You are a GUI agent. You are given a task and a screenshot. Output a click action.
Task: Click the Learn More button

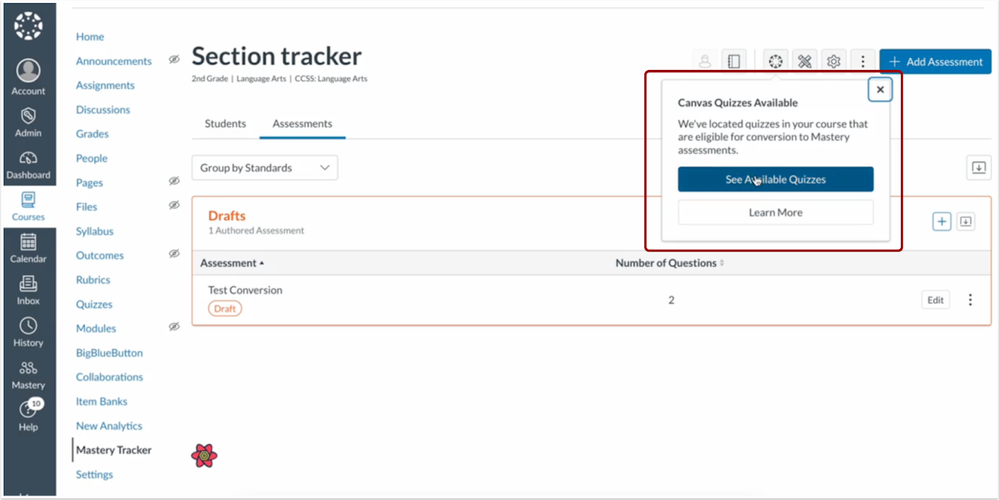tap(775, 212)
